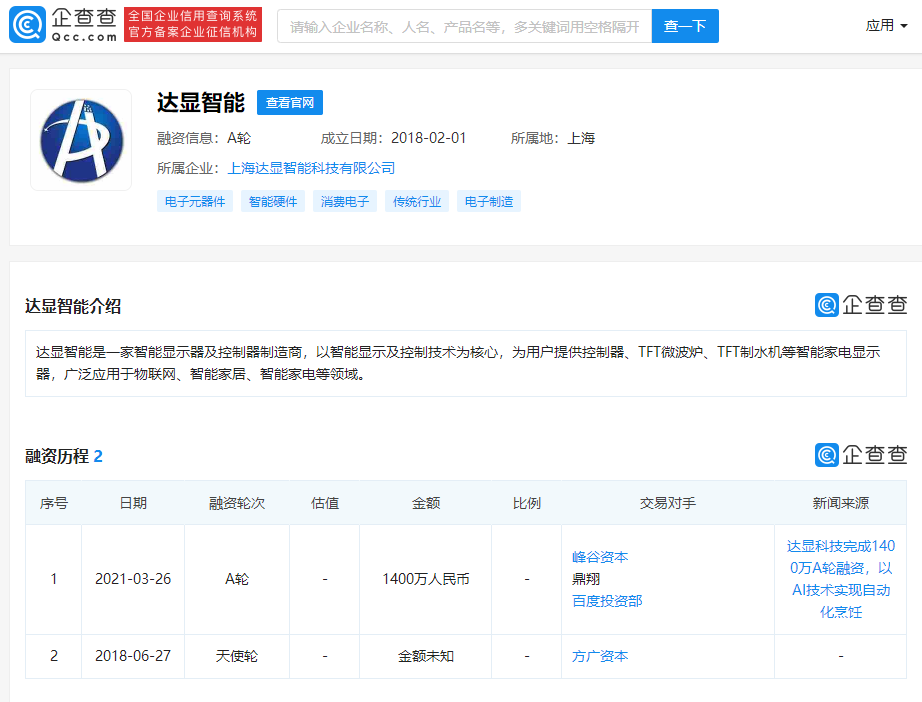The width and height of the screenshot is (922, 702).
Task: Click the 融资轮次 column header
Action: tap(237, 503)
